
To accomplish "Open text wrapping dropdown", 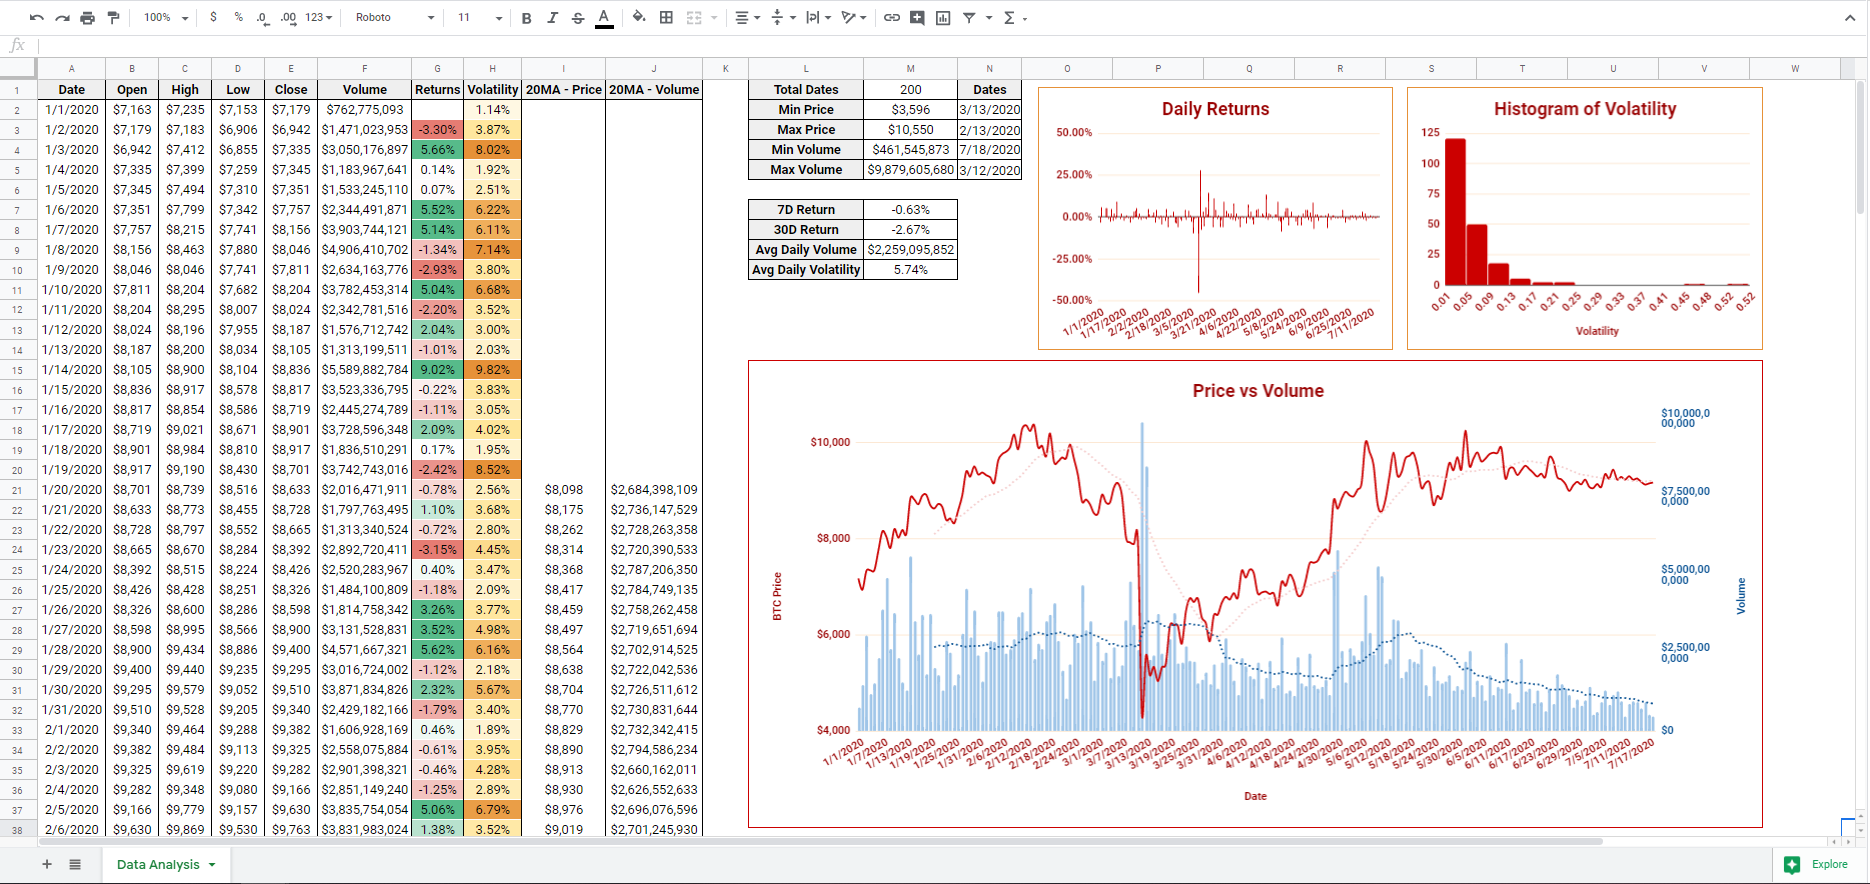I will [818, 18].
